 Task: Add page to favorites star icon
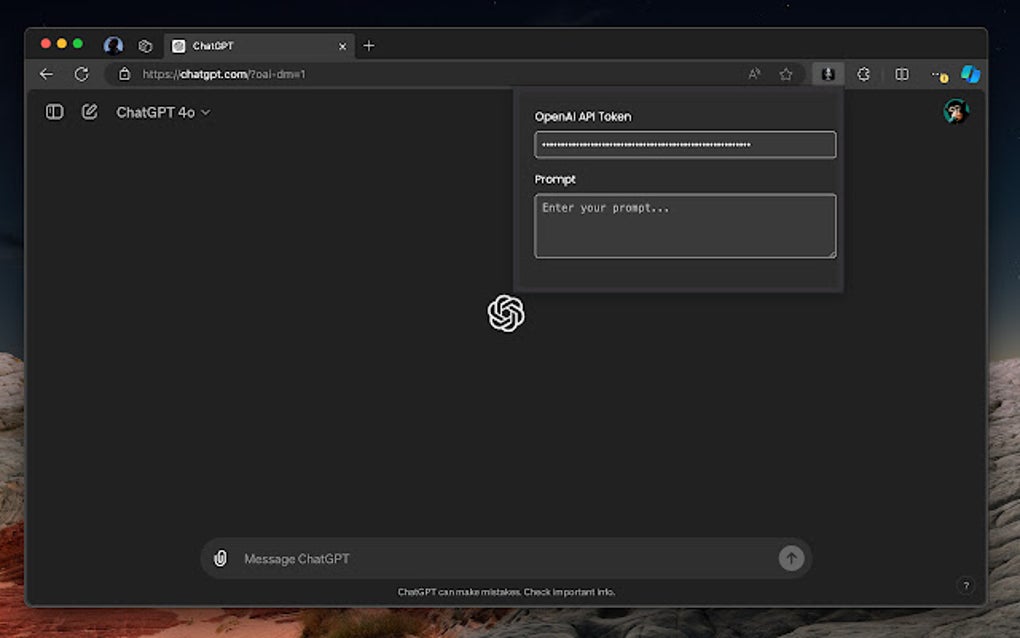(786, 74)
